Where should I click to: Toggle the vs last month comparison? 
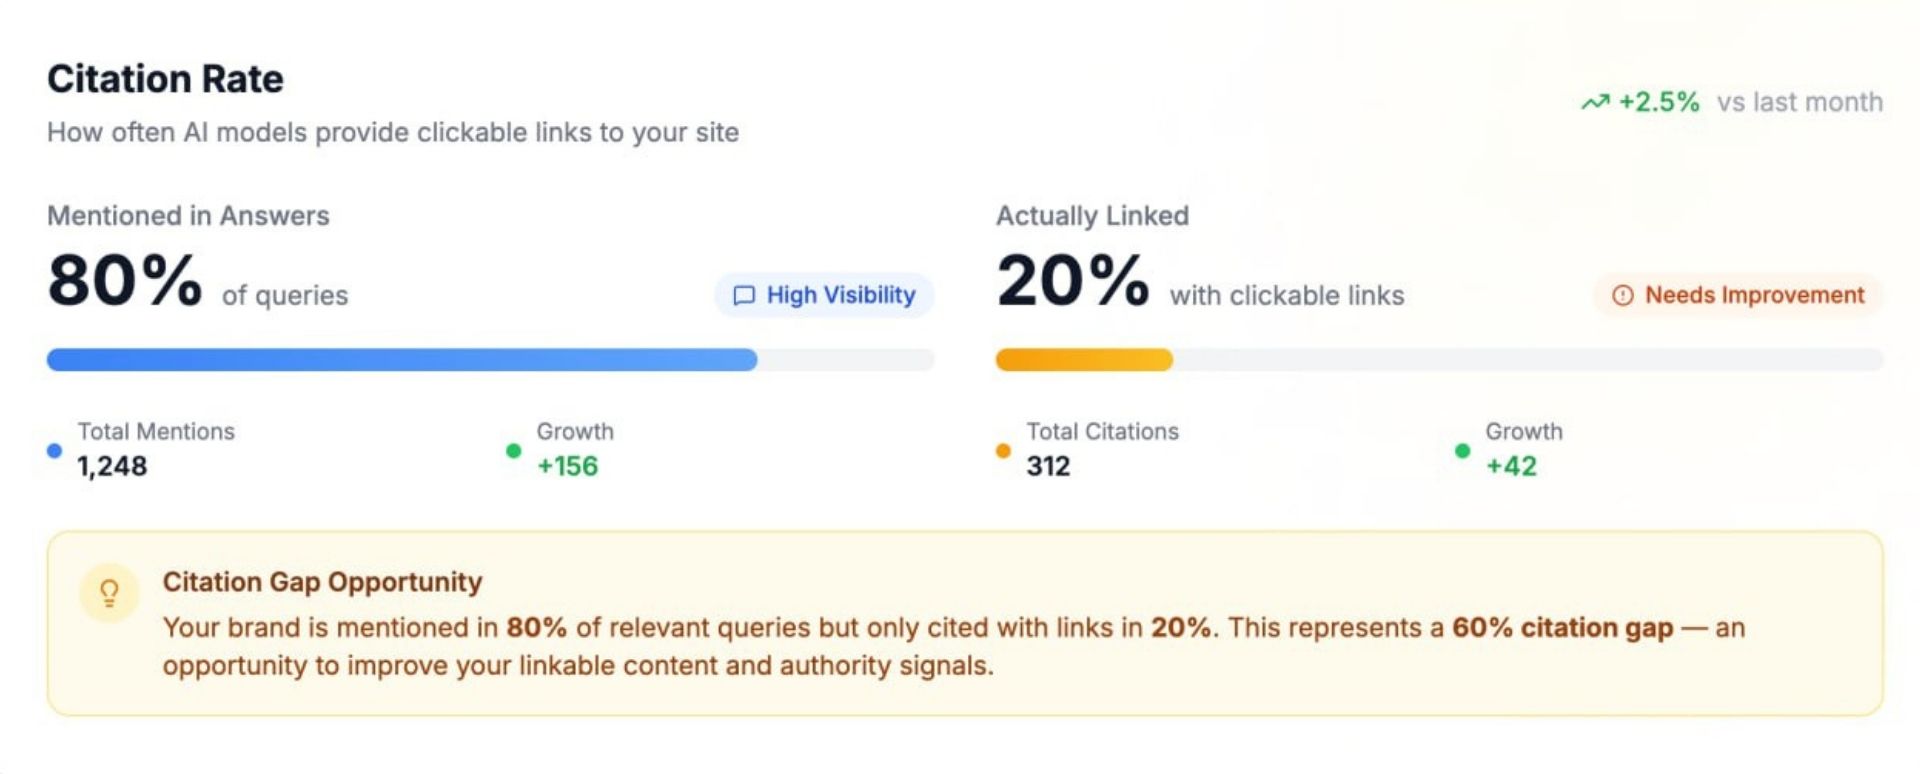(1799, 102)
